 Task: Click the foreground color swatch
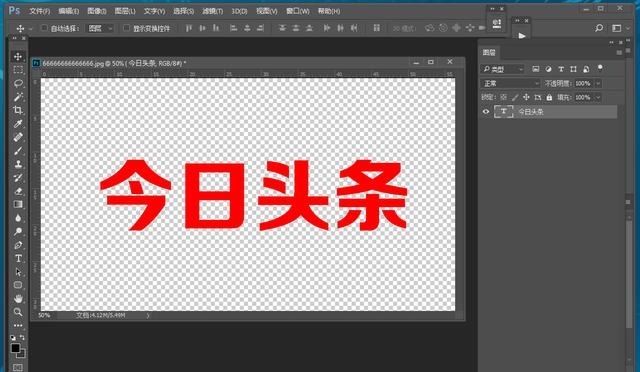15,348
